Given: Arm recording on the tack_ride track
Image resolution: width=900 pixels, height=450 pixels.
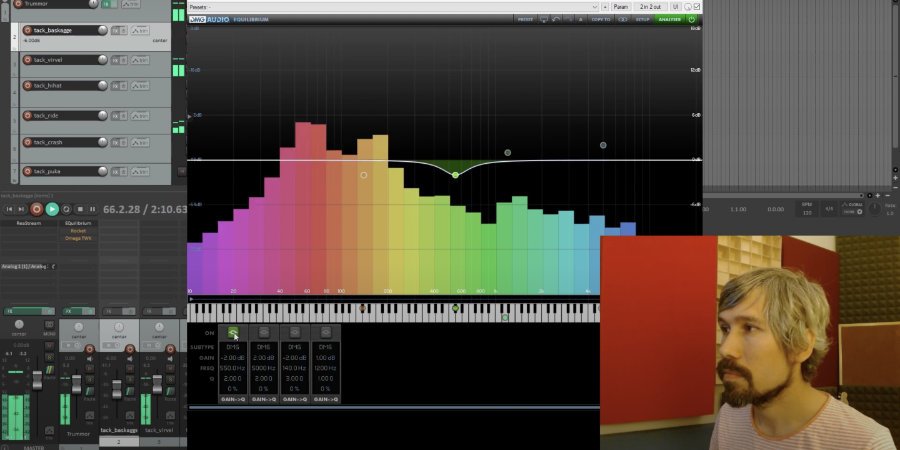Looking at the screenshot, I should pos(28,115).
